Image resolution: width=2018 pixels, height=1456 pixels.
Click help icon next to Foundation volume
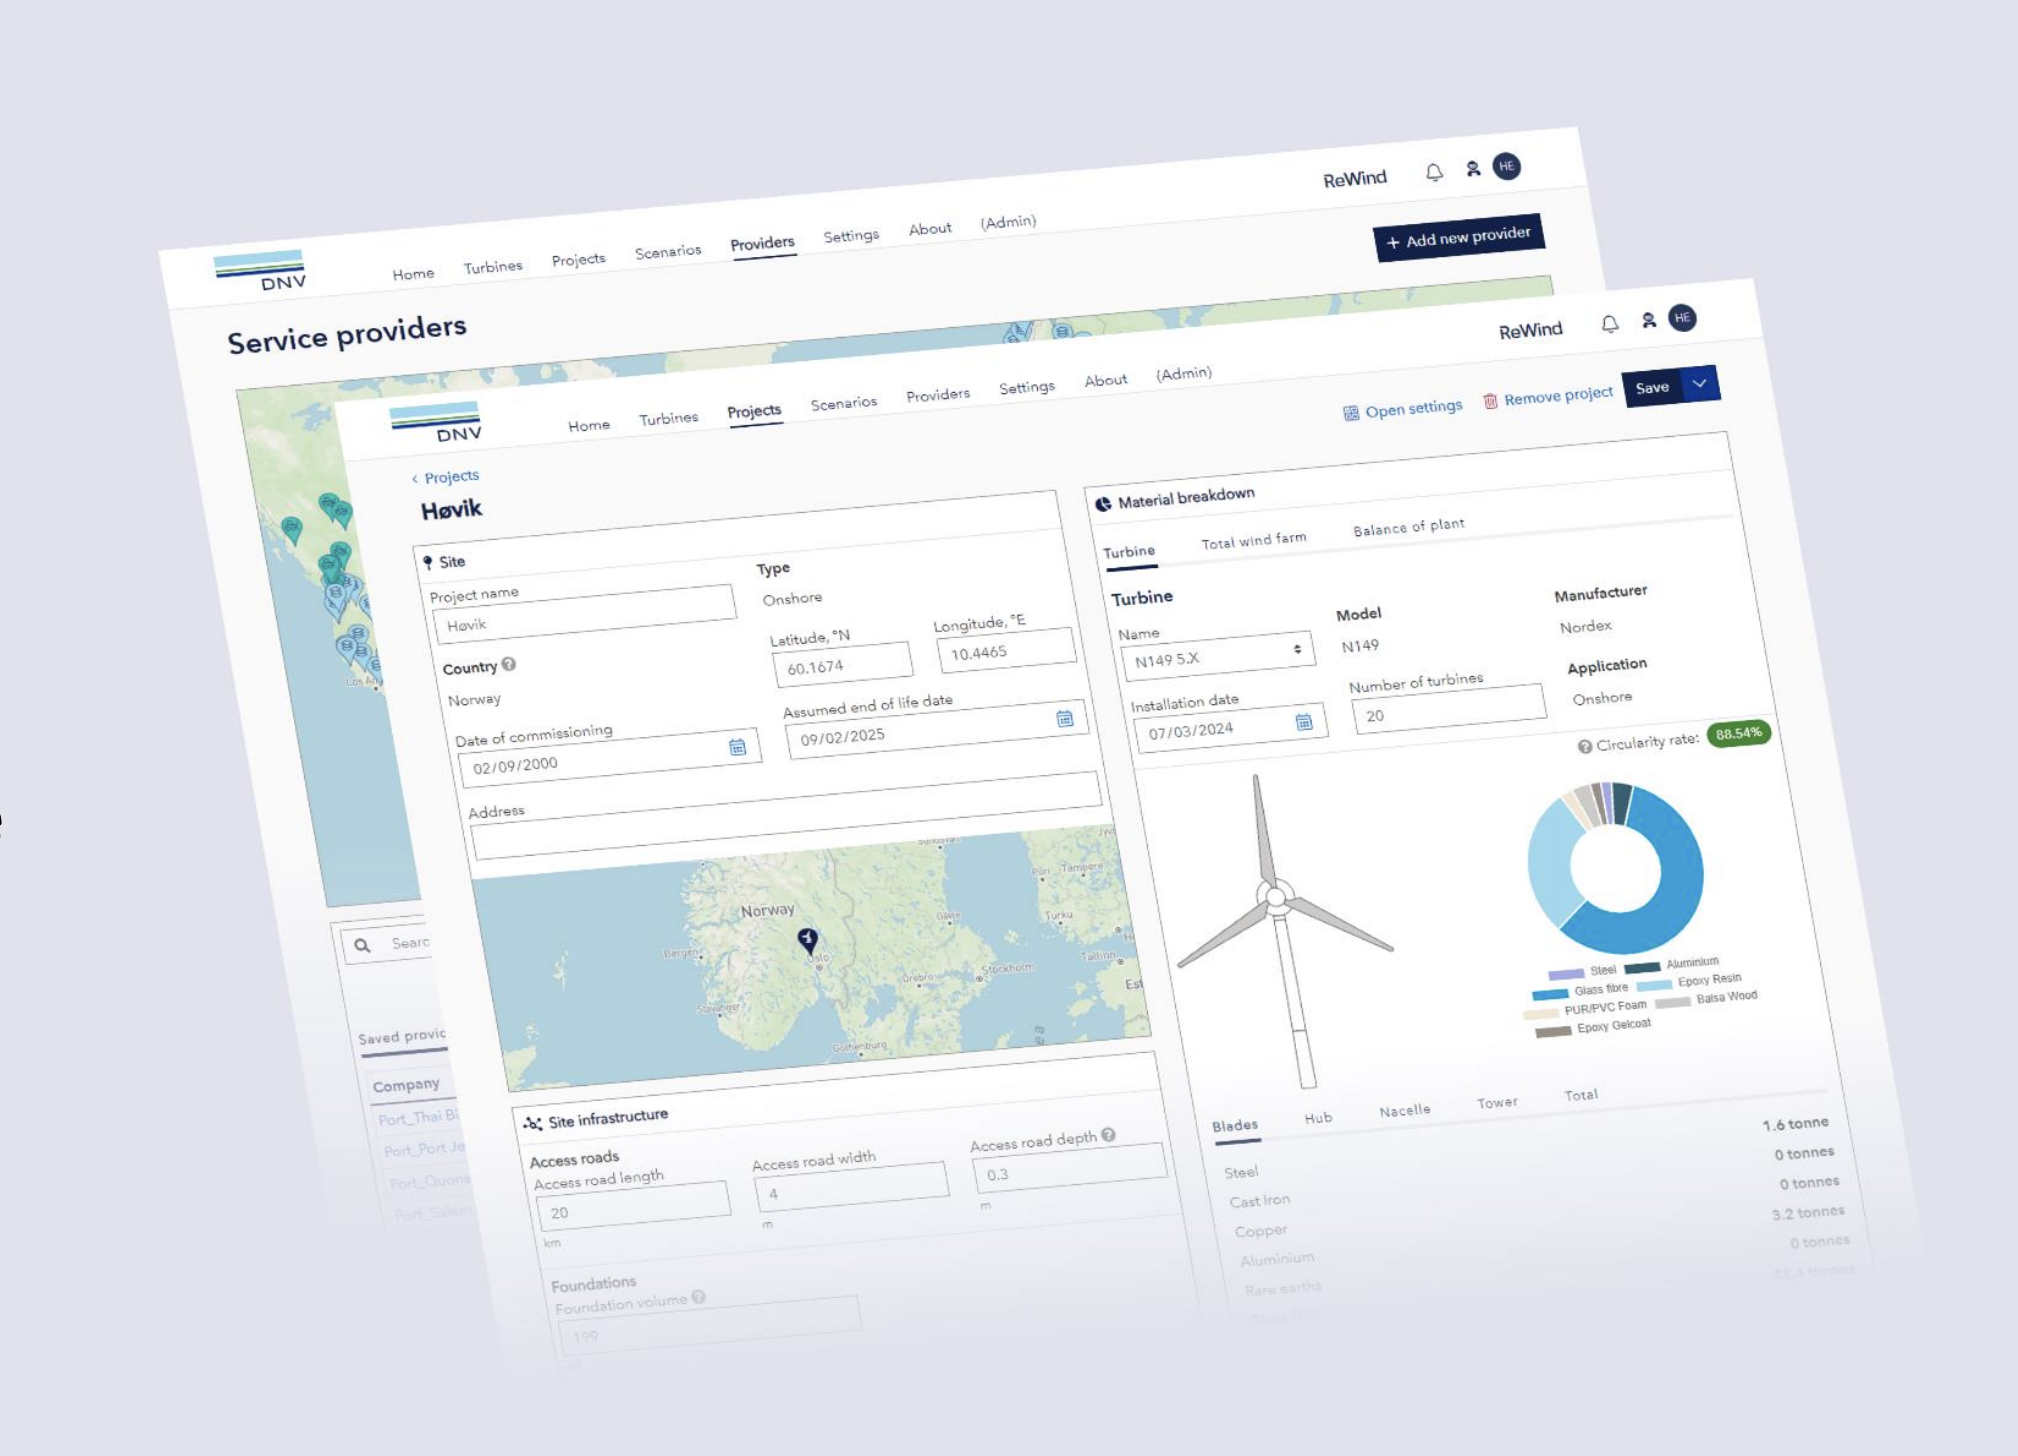(698, 1296)
